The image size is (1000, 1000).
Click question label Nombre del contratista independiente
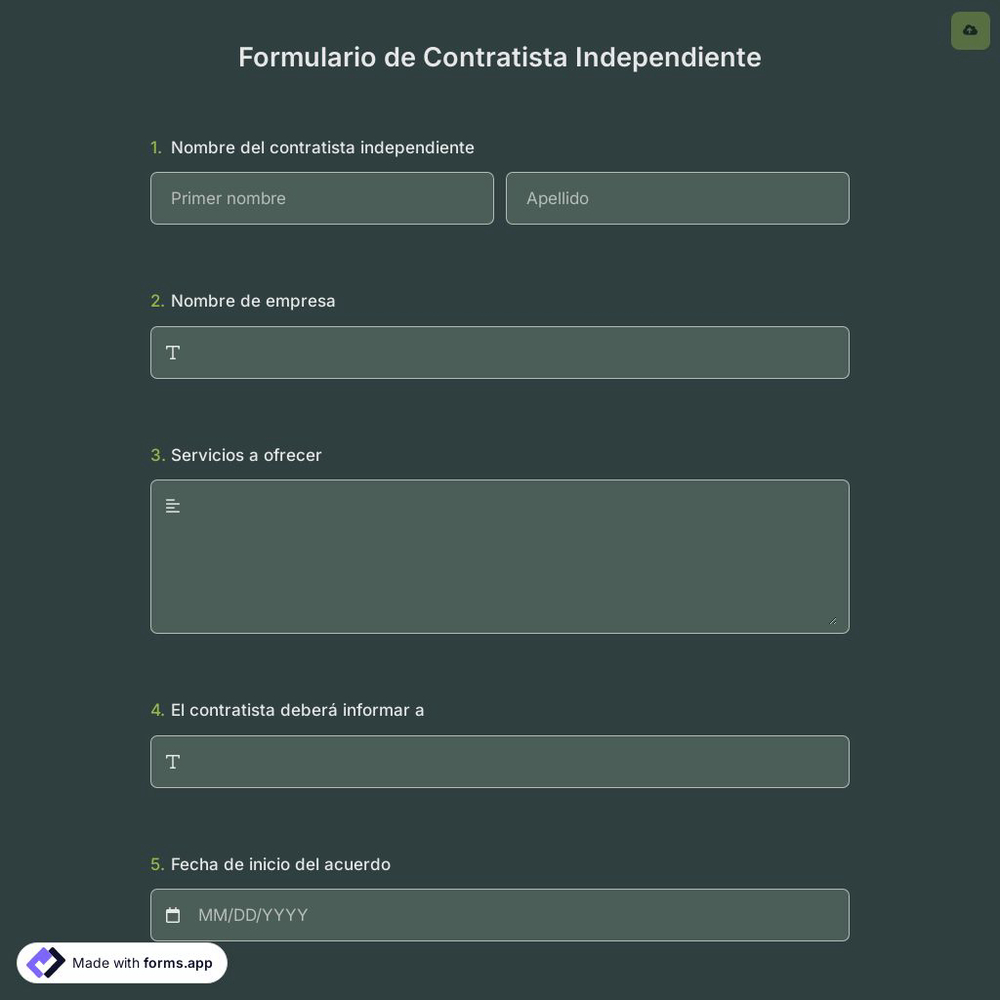[x=322, y=145]
